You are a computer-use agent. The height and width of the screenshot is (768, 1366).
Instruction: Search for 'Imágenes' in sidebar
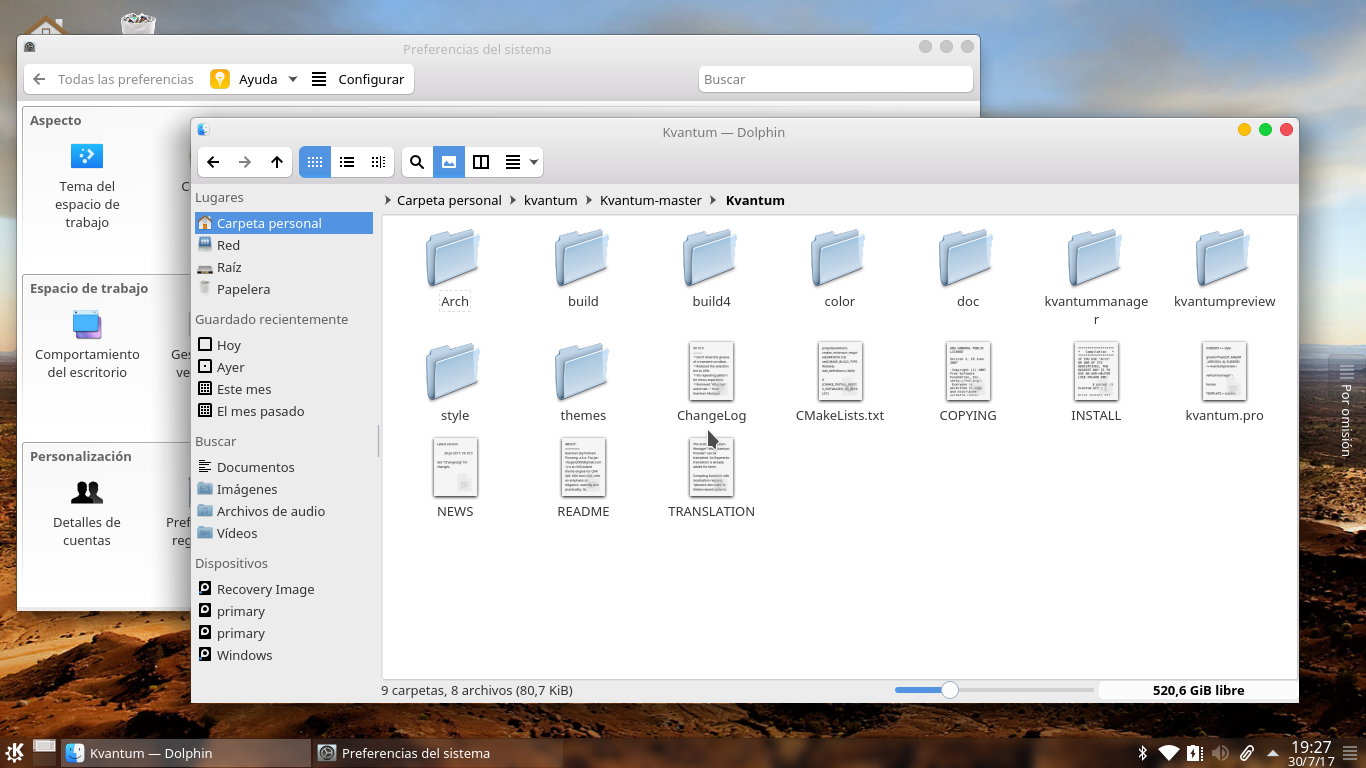point(284,489)
